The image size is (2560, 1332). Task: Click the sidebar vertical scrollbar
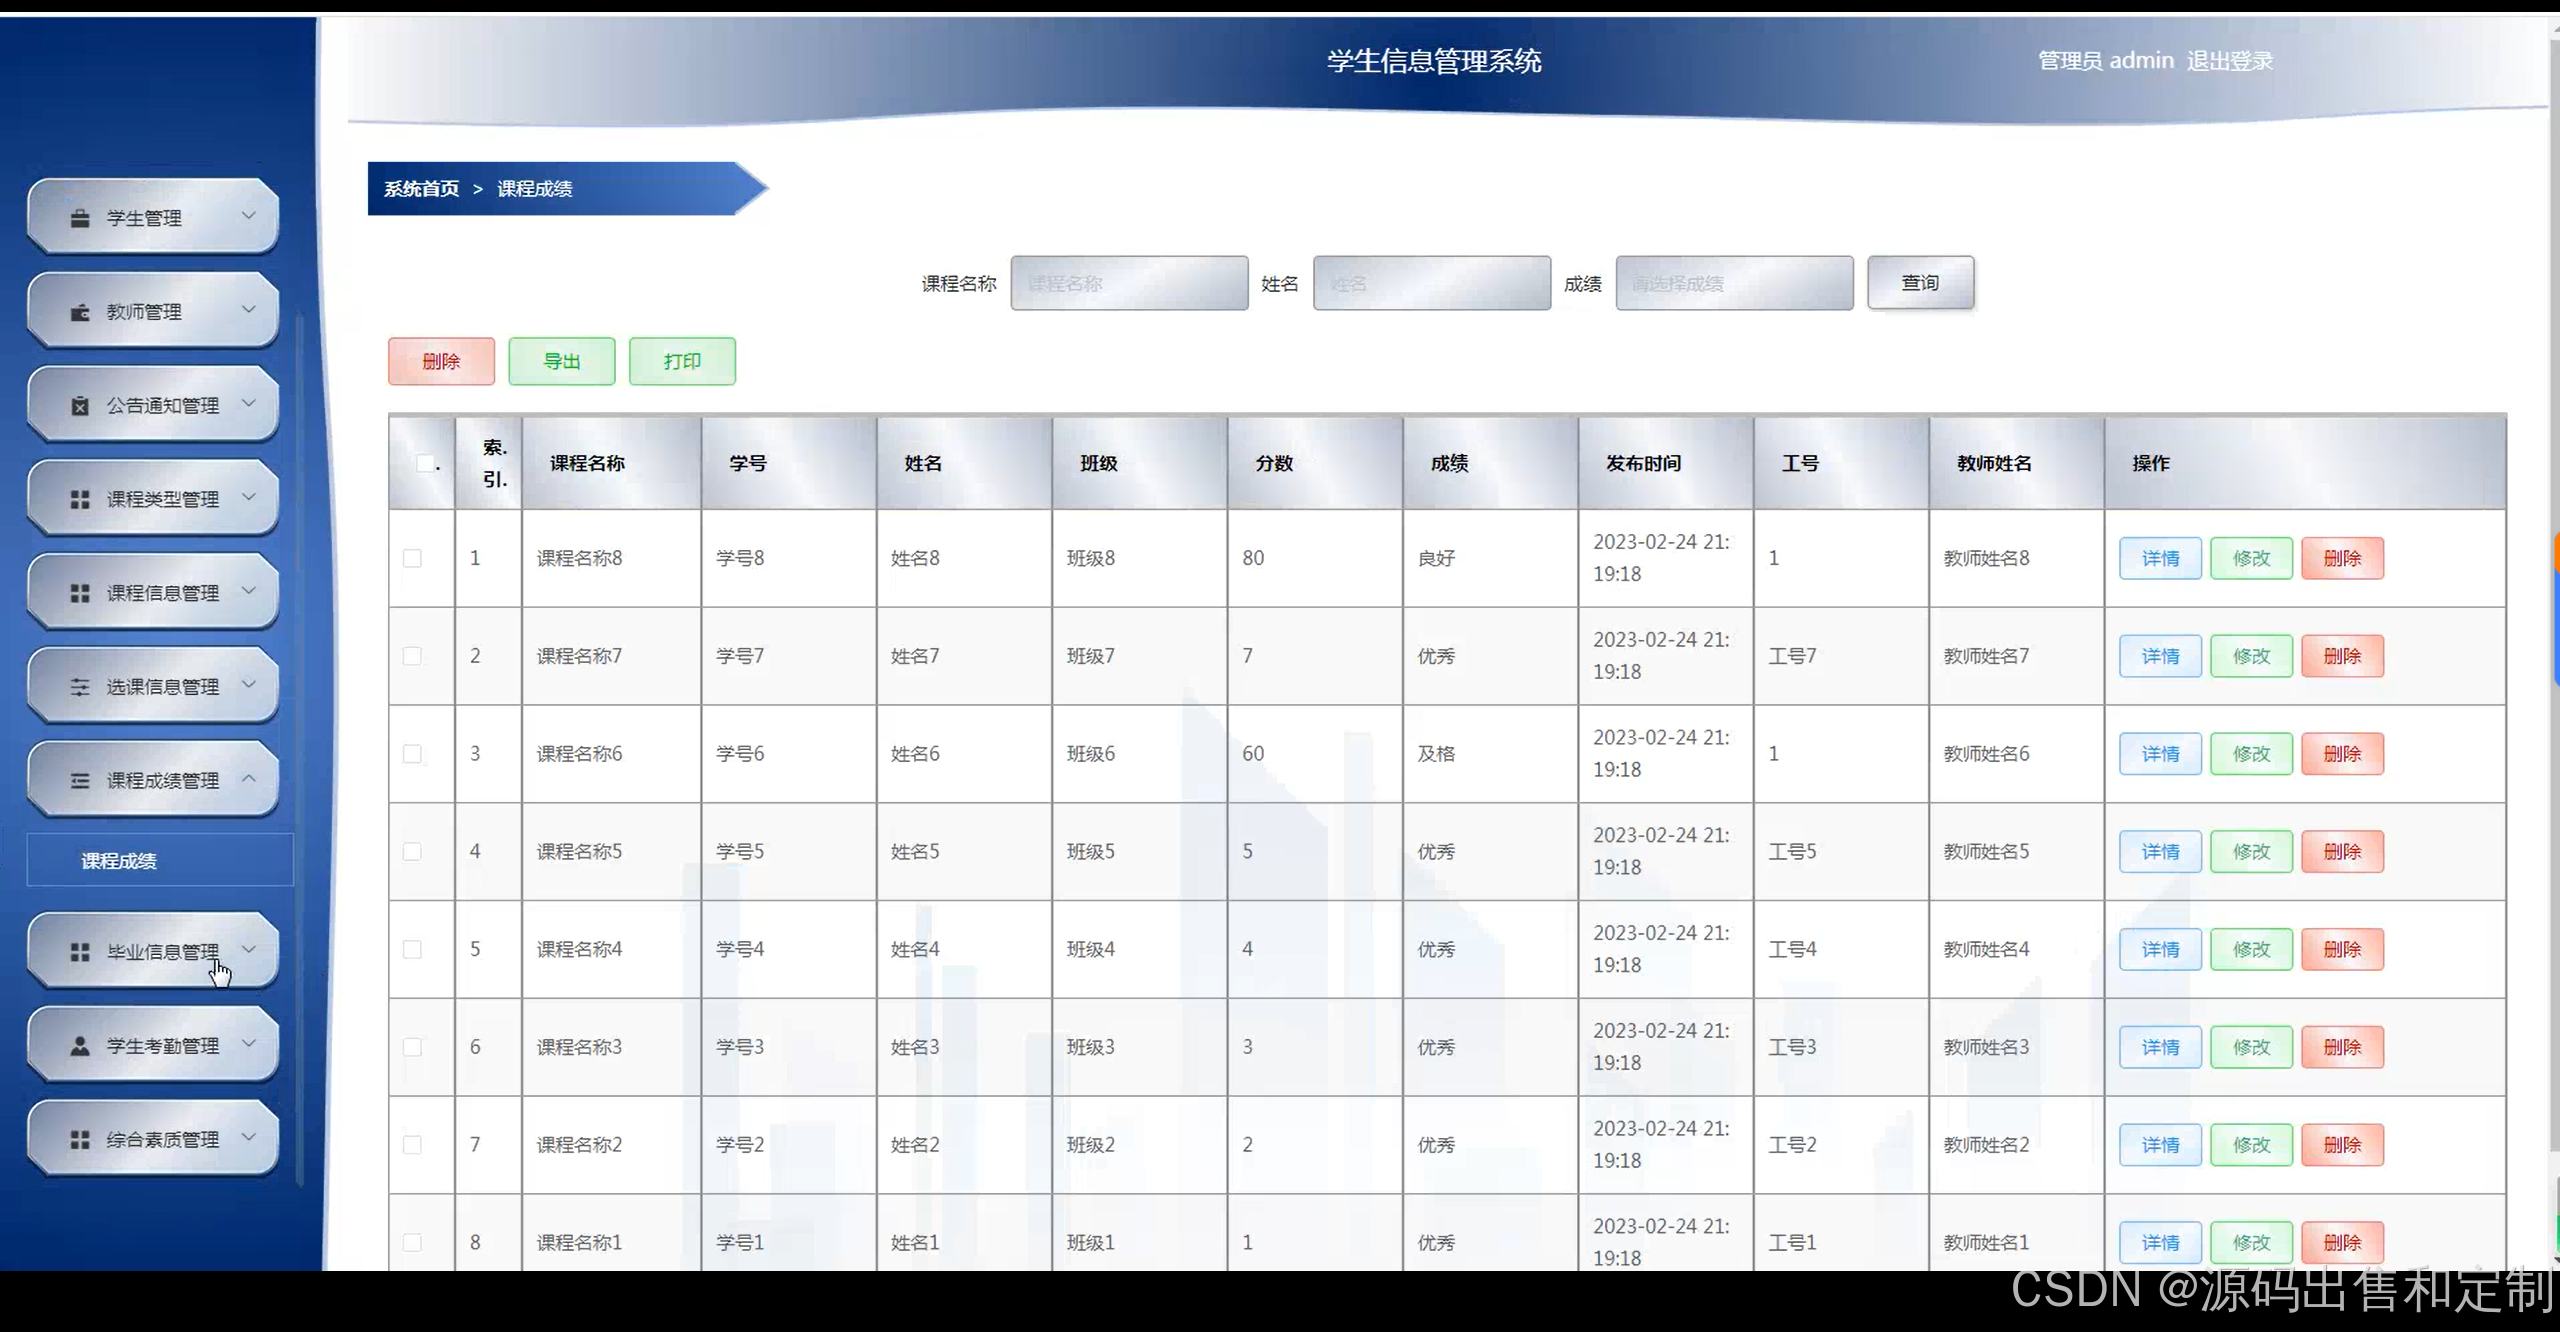(x=300, y=750)
